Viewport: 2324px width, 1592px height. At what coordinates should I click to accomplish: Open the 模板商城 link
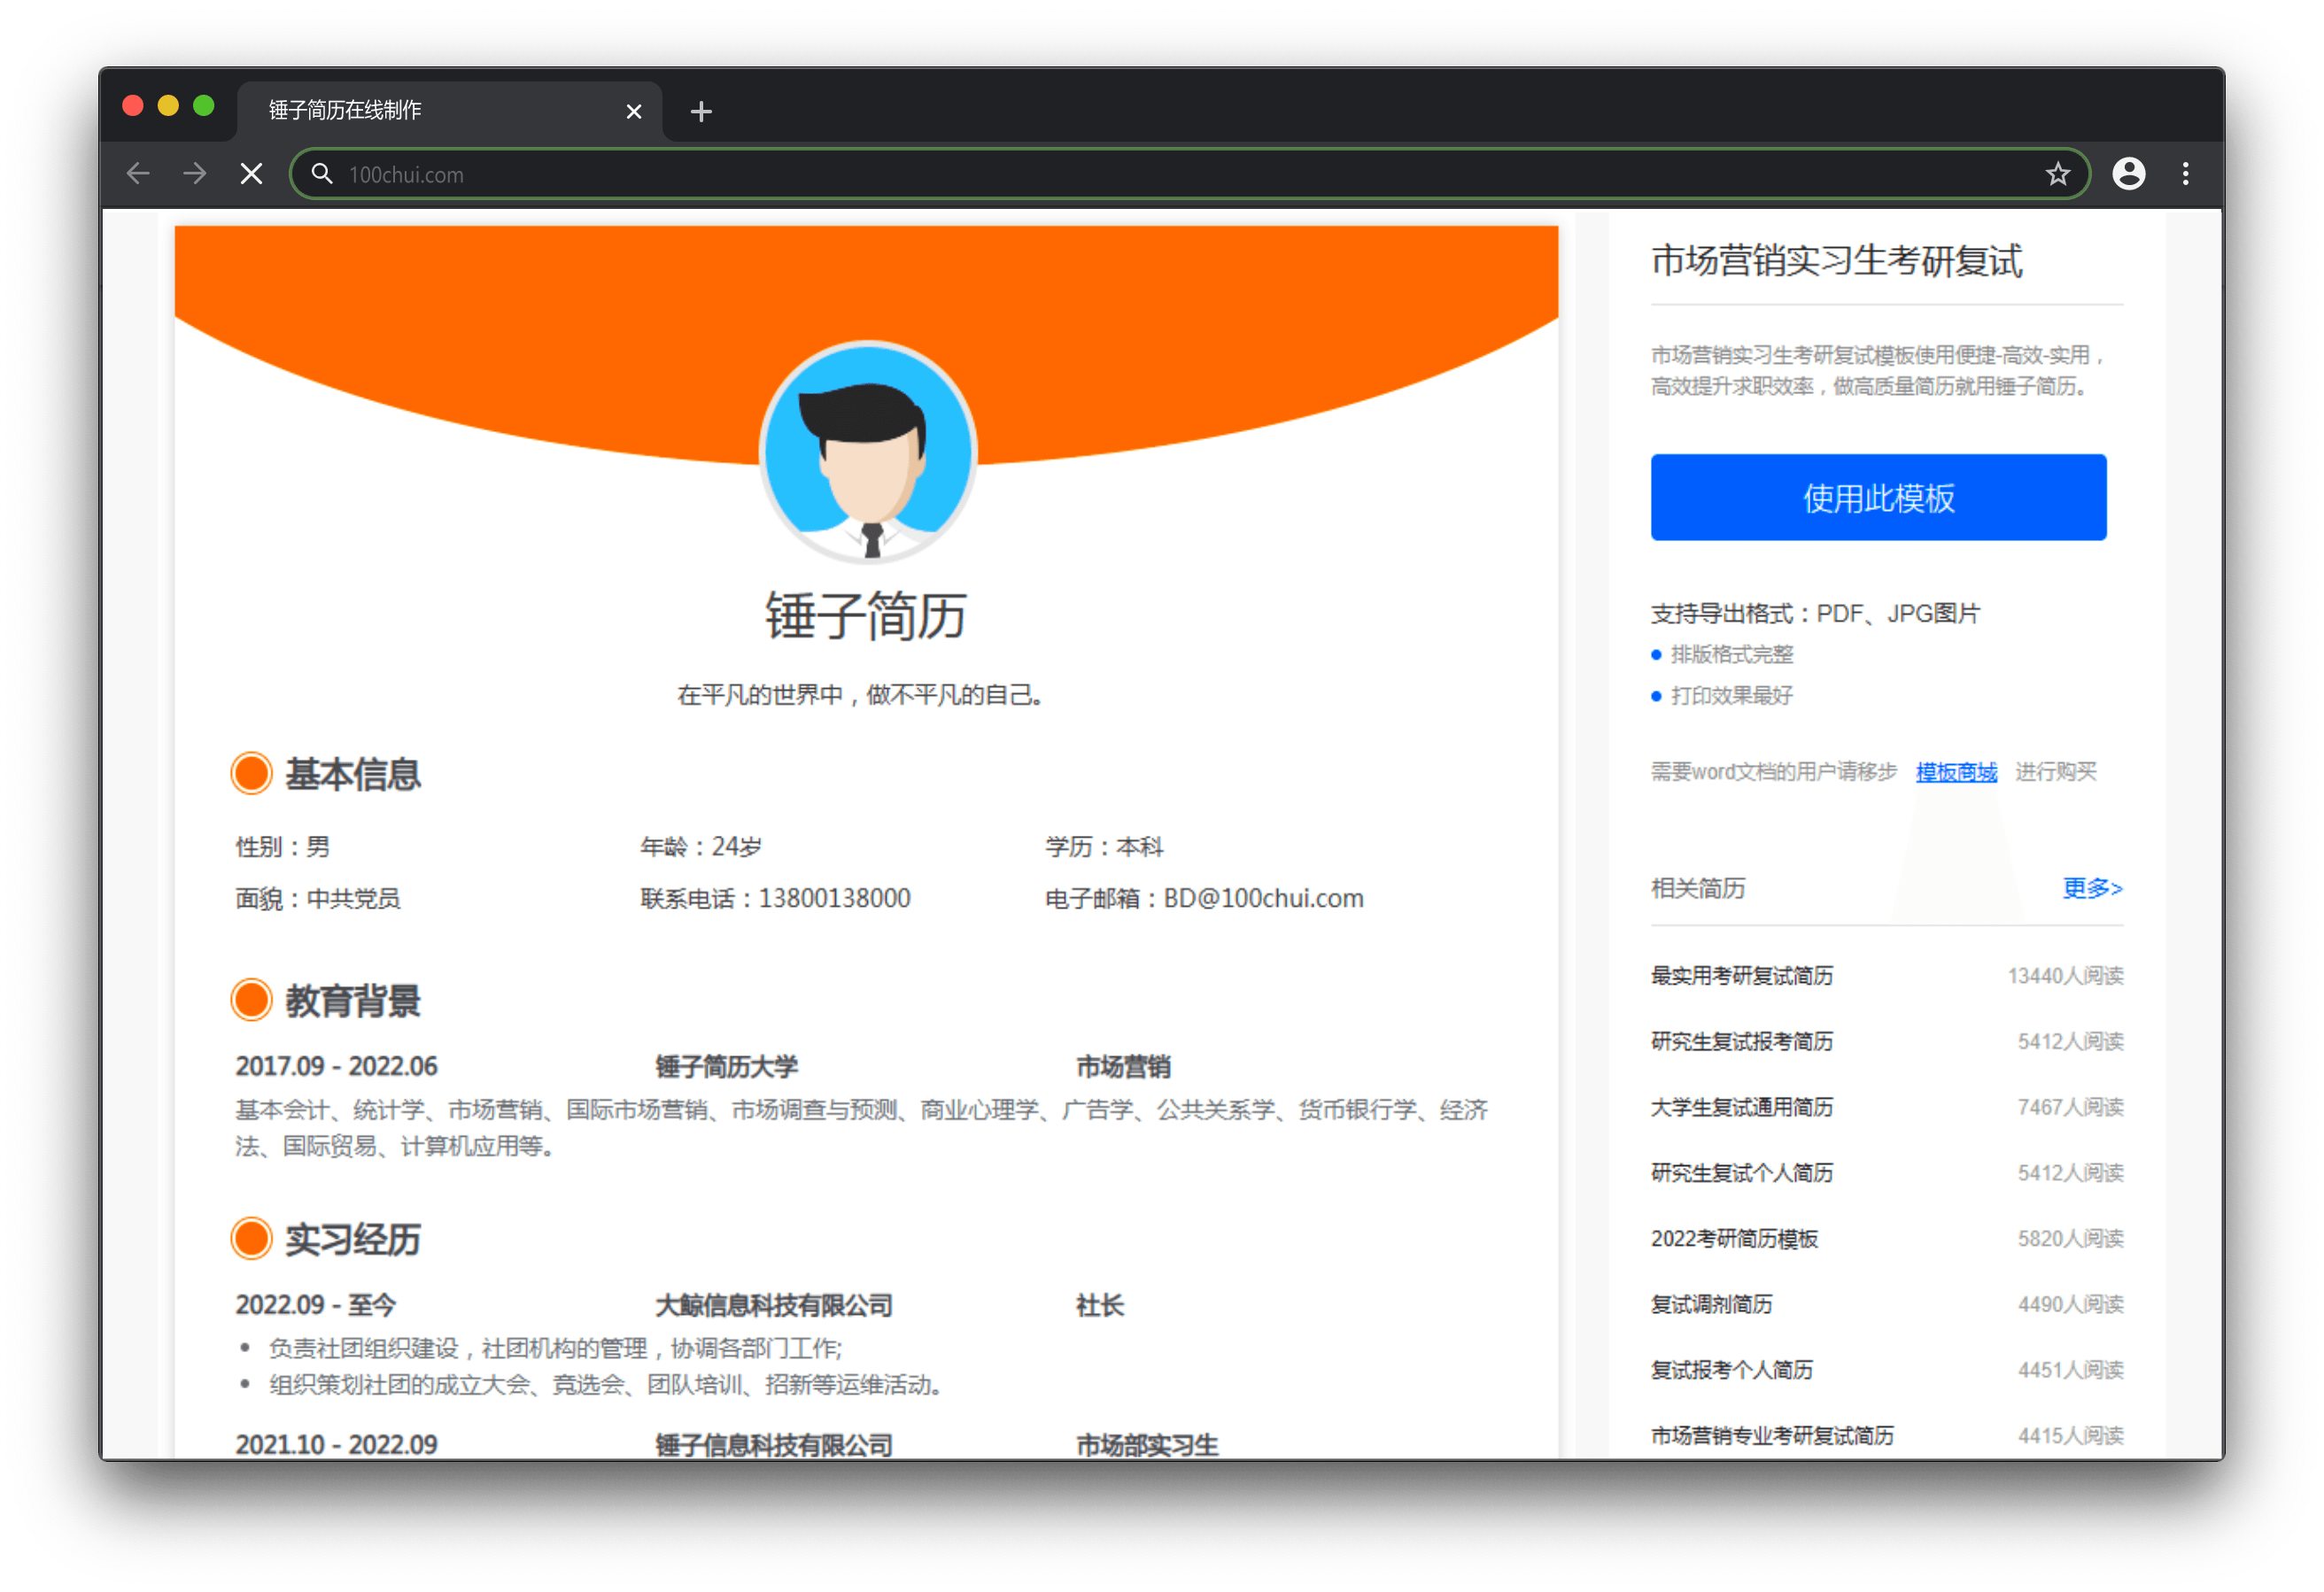click(x=1956, y=772)
